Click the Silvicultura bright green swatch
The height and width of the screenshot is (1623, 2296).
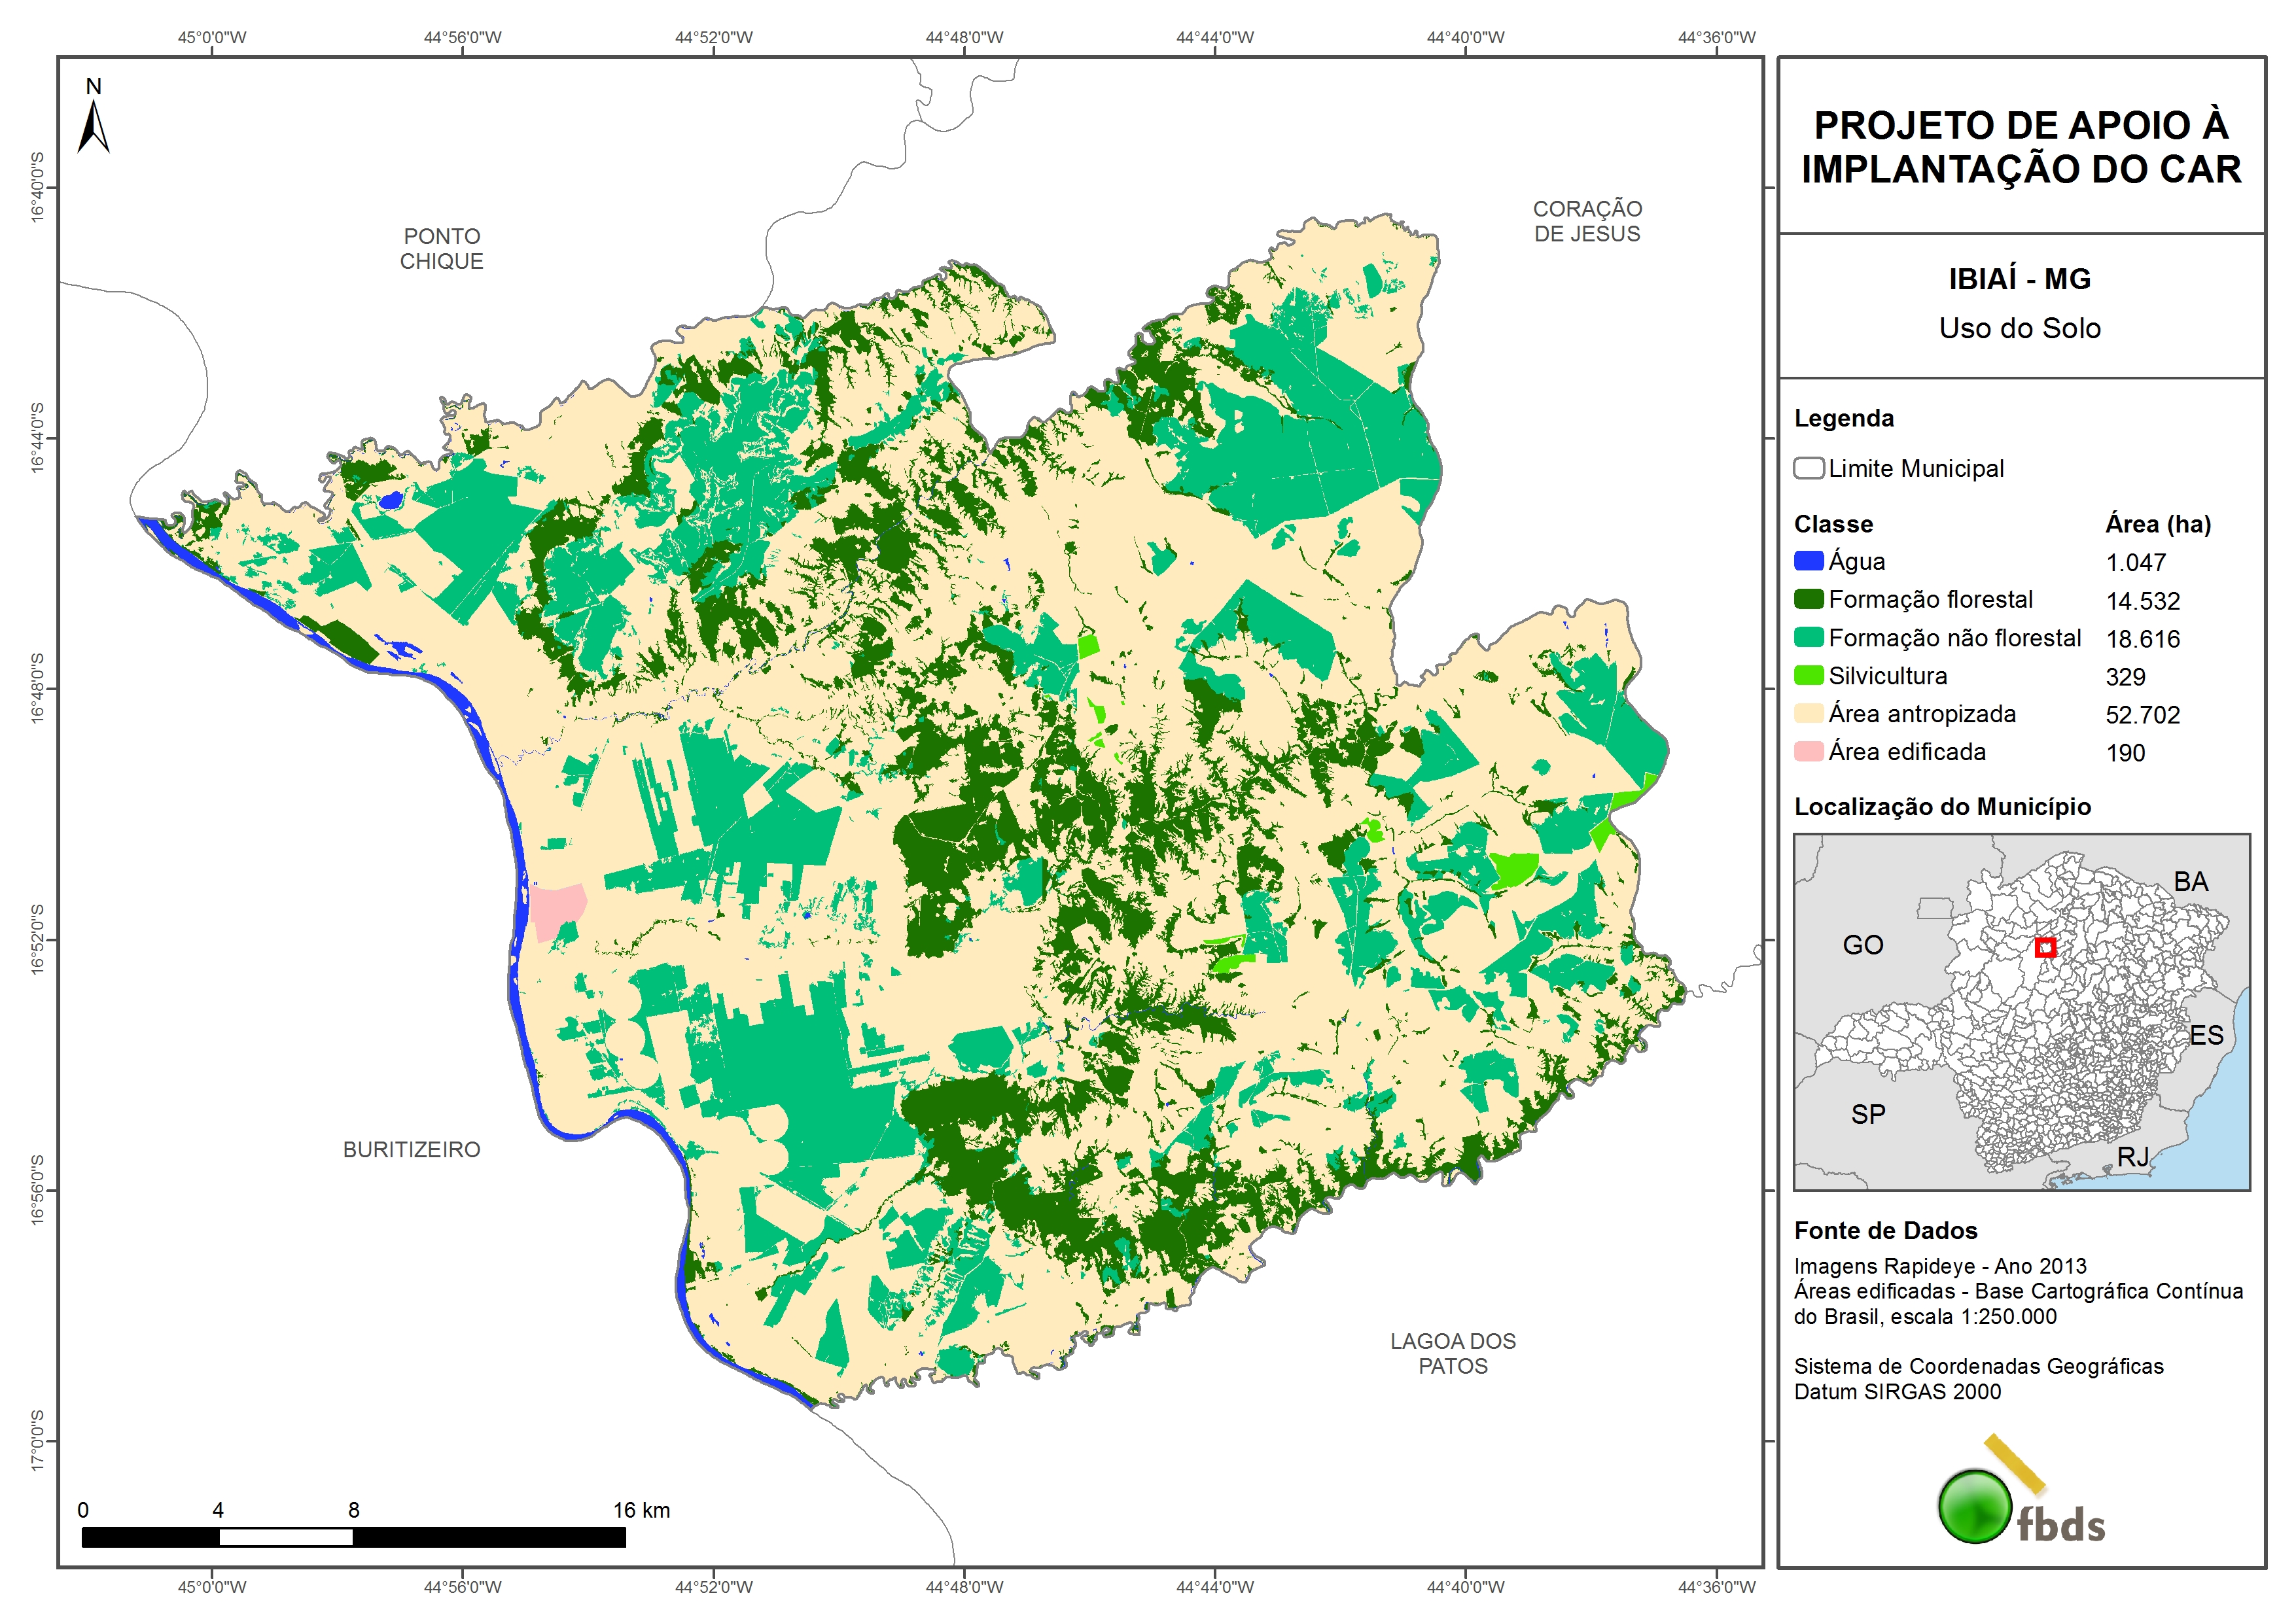click(x=1808, y=675)
